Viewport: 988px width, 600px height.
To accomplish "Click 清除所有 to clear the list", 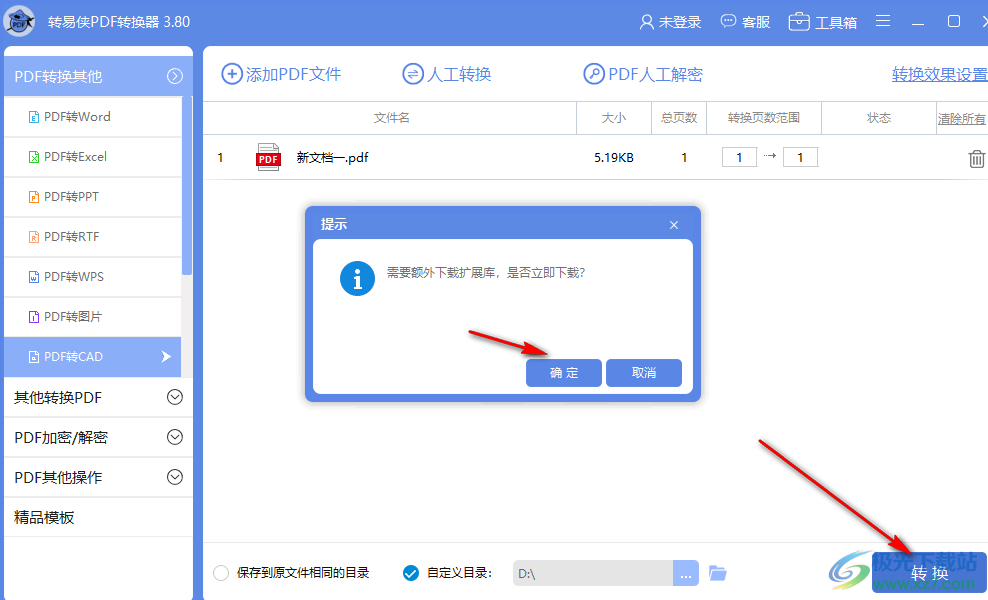I will tap(962, 118).
